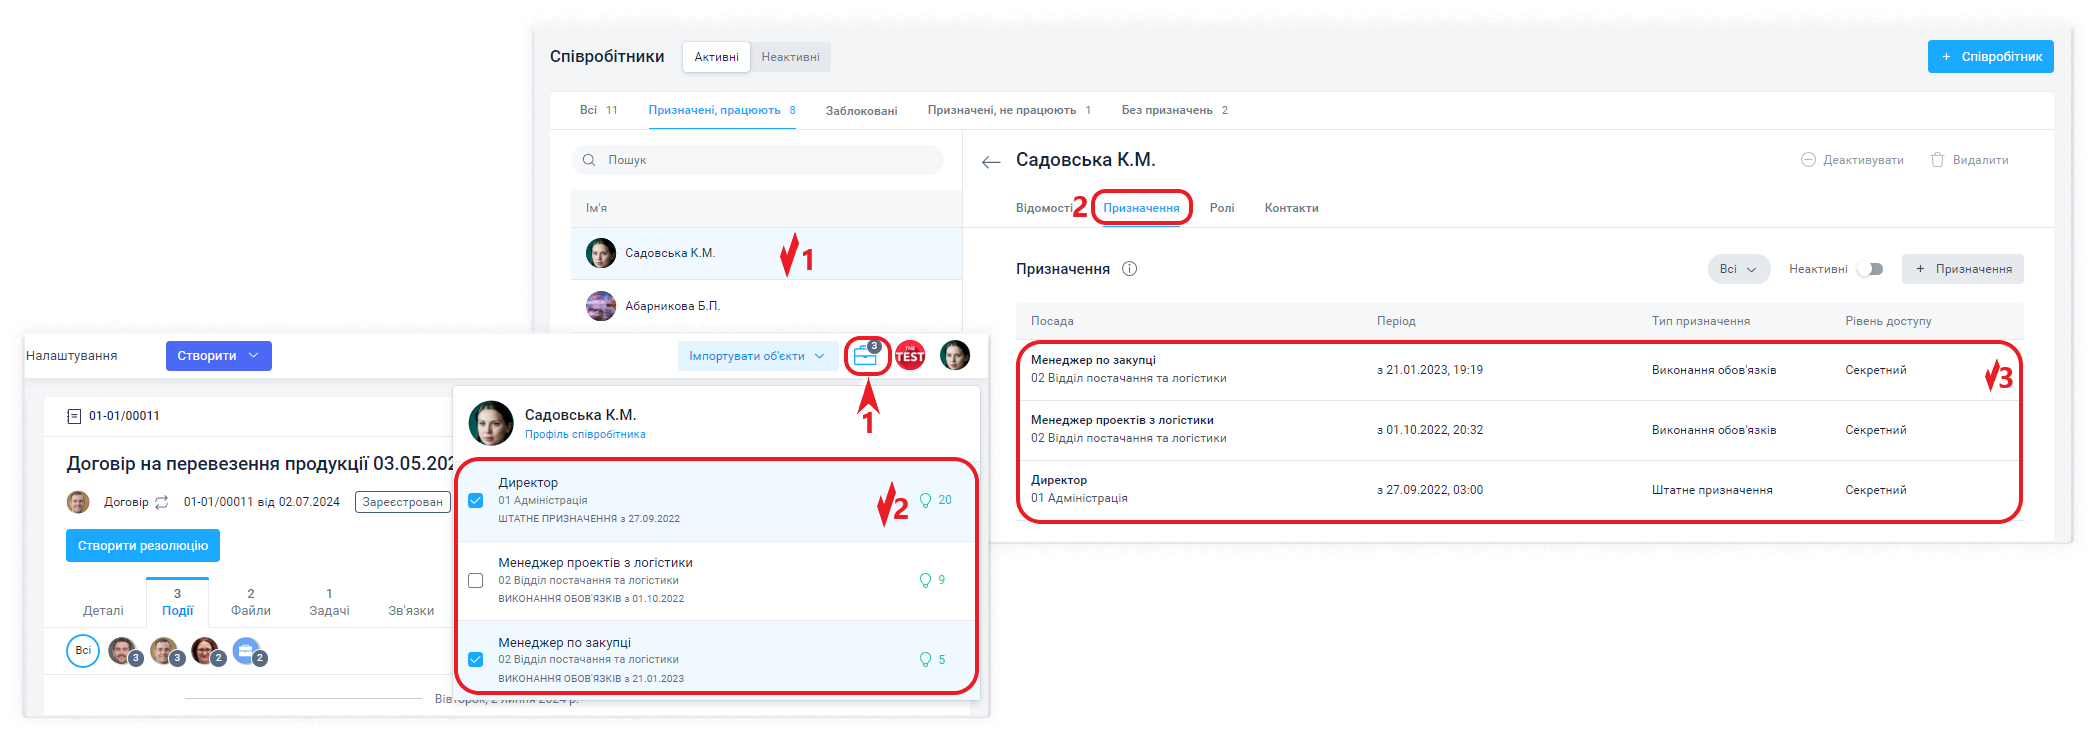Click the back arrow beside Садовська К.М.
2096x741 pixels.
click(x=991, y=162)
